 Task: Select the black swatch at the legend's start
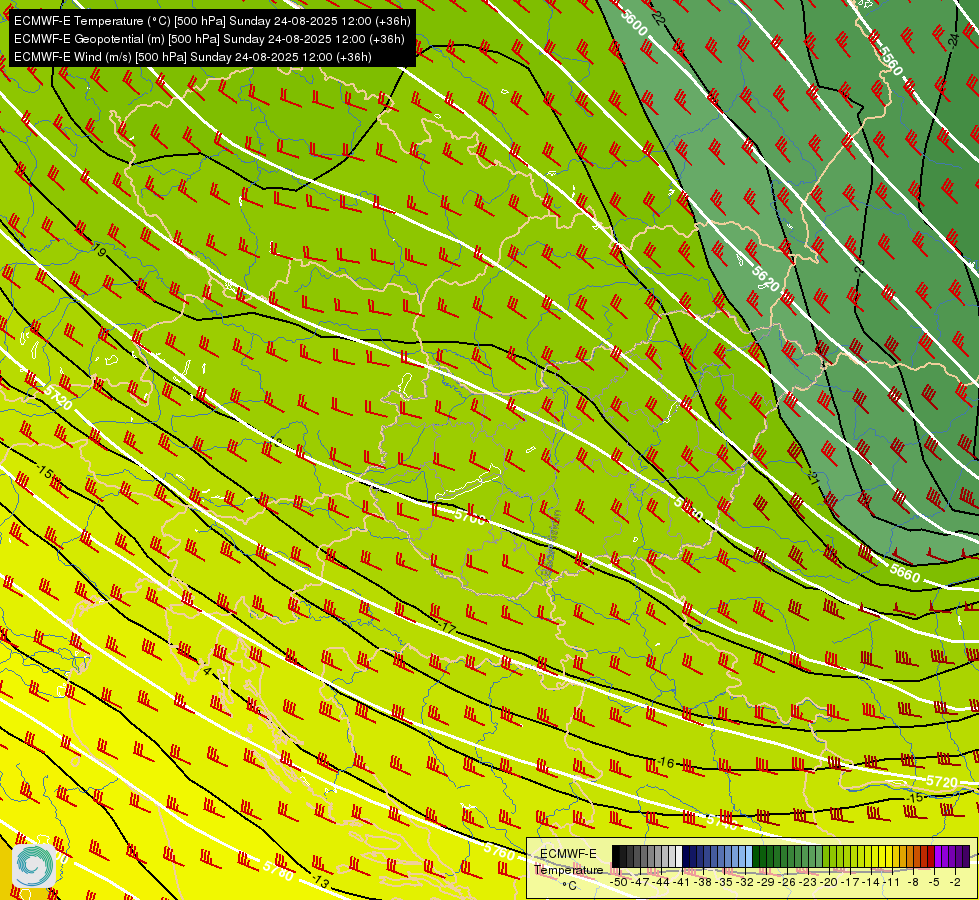tap(616, 857)
